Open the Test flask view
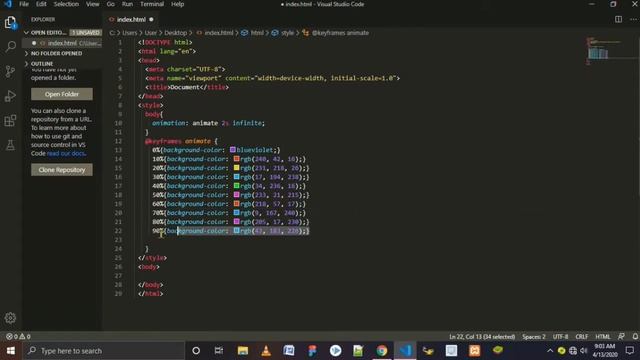640x360 pixels. coord(11,145)
